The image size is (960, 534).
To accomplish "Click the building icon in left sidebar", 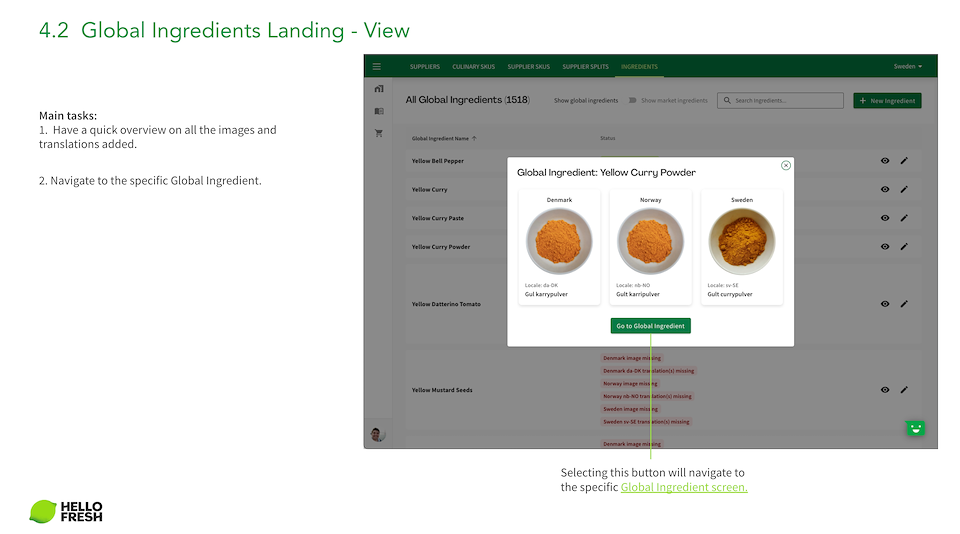I will coord(379,89).
